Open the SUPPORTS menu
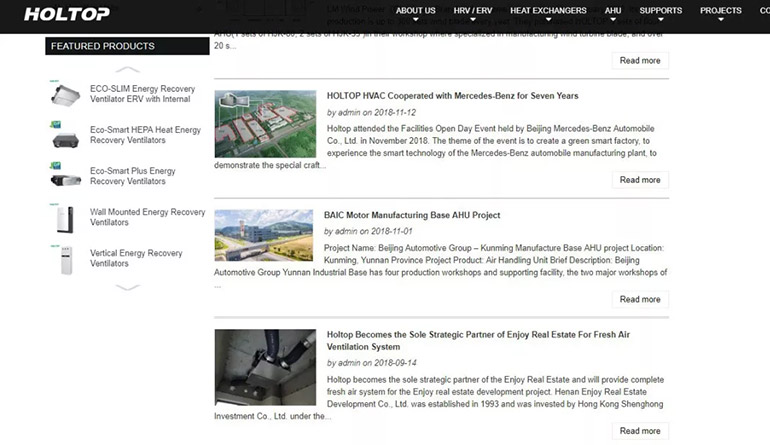Screen dimensions: 770x445 (x=660, y=10)
